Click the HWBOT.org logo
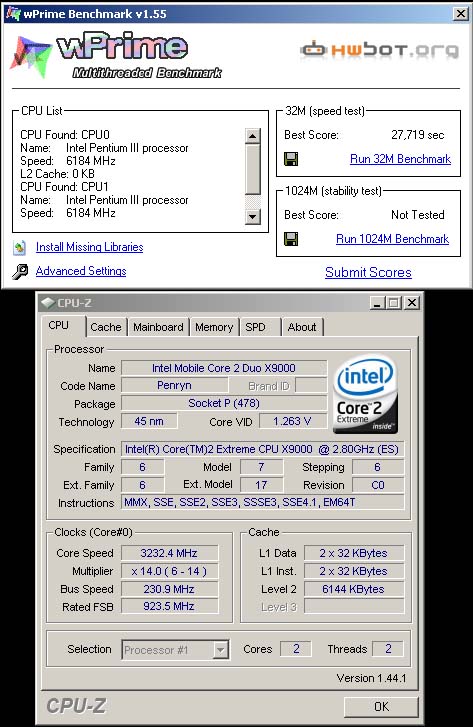Viewport: 473px width, 727px height. click(380, 50)
